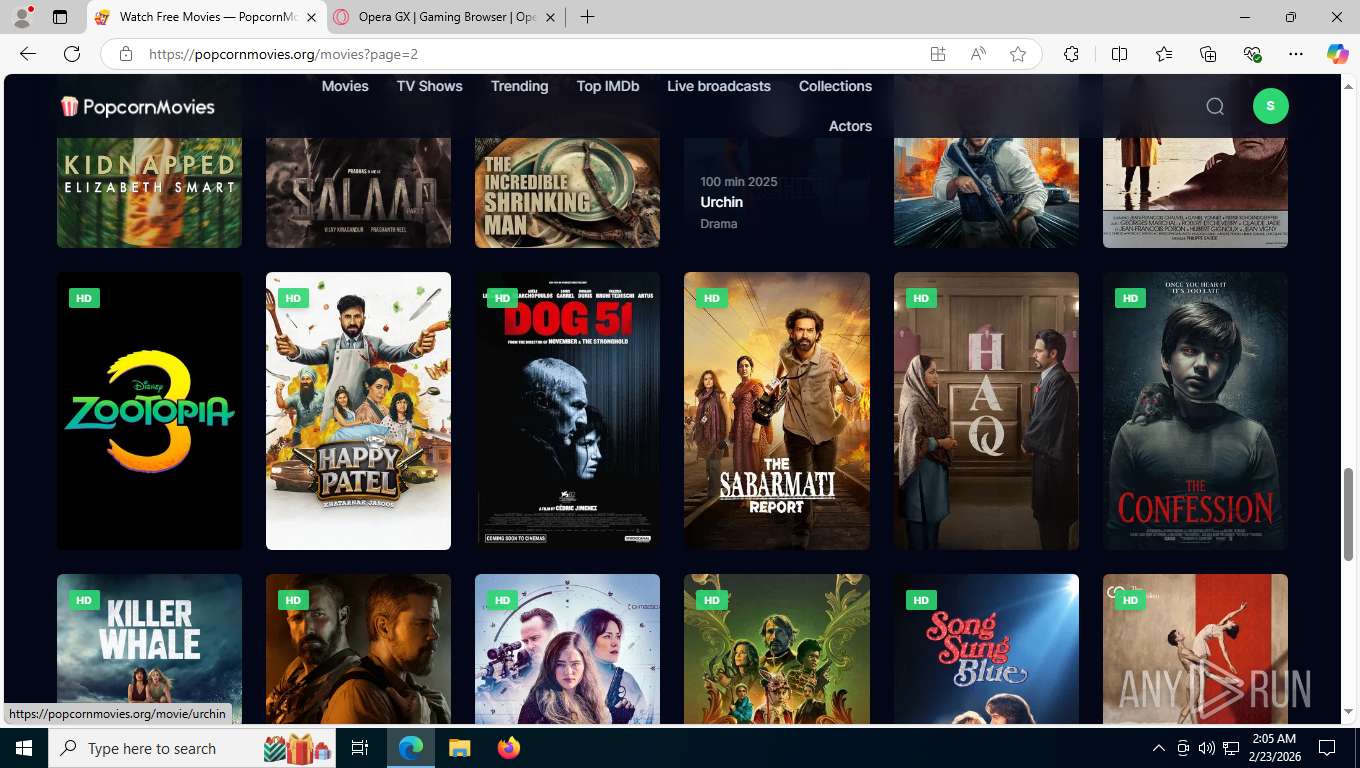Open Task View on the taskbar
Screen dimensions: 1360x768
click(x=360, y=748)
